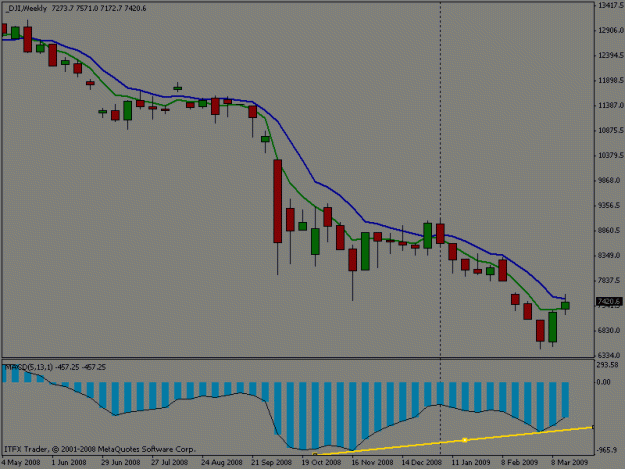Click the 11 Jan 2009 date label
625x469 pixels.
(471, 462)
